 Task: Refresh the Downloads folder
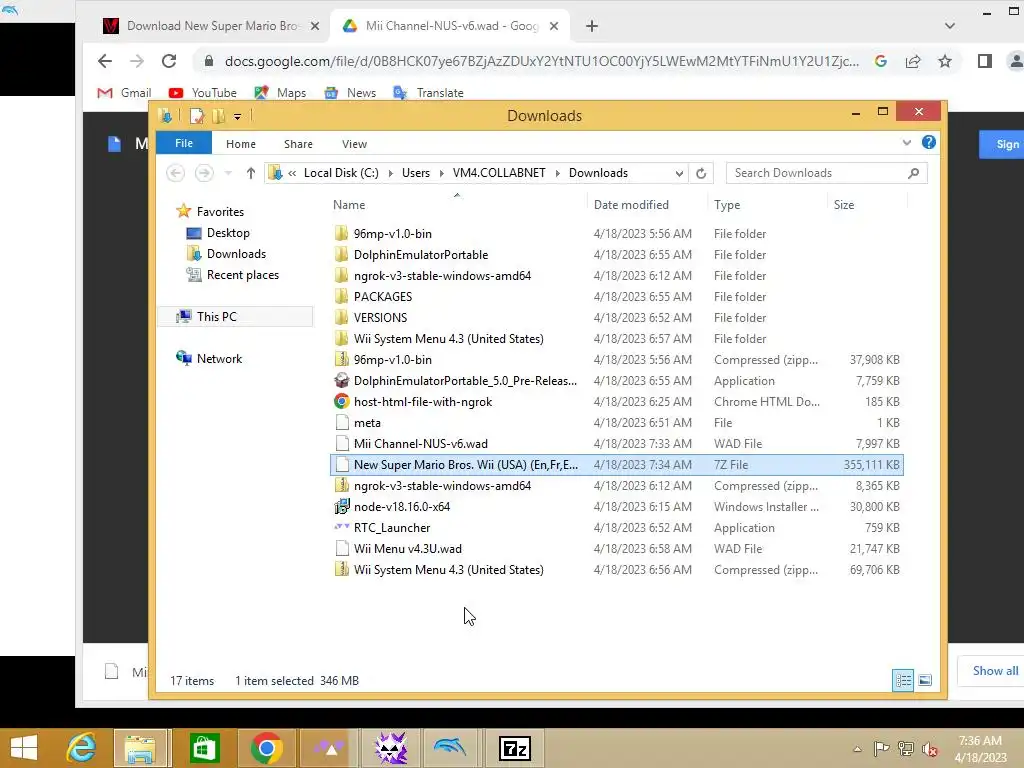tap(701, 173)
